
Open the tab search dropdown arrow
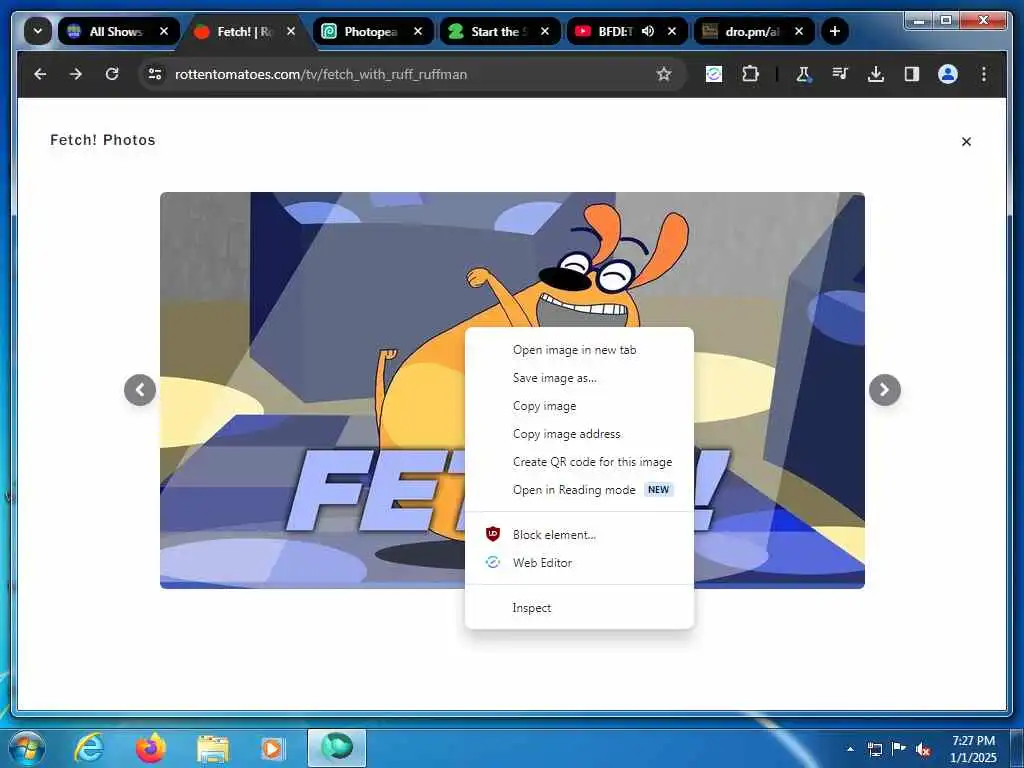[38, 31]
